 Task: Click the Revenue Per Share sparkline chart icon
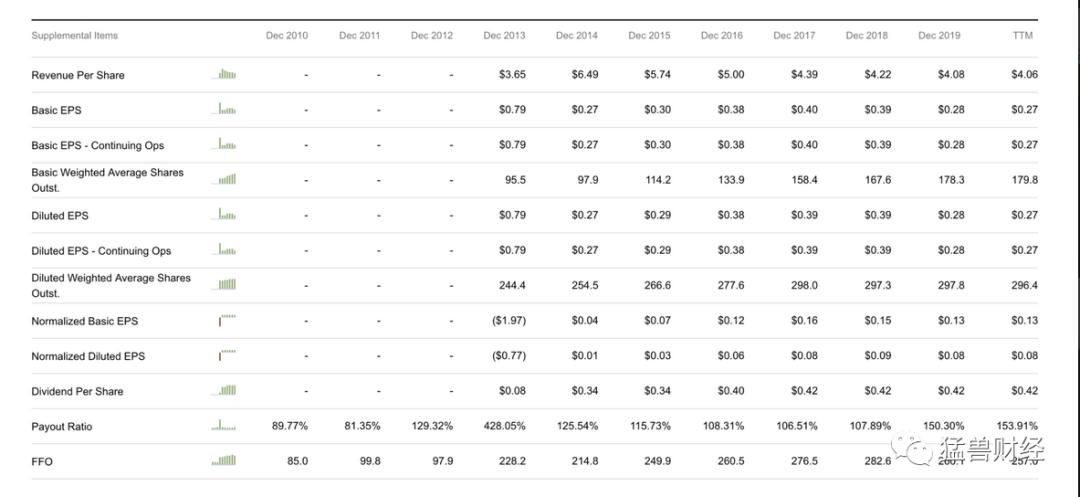tap(227, 75)
